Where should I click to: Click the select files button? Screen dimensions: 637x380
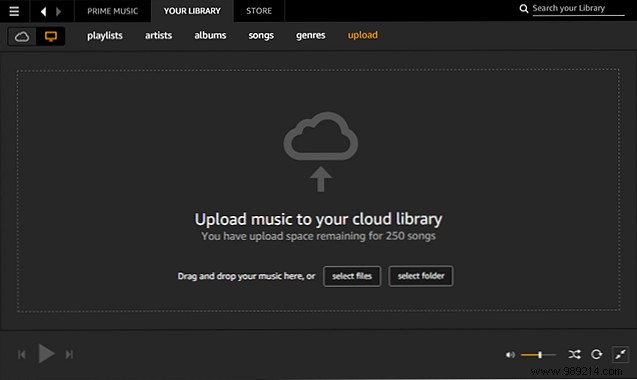coord(352,276)
